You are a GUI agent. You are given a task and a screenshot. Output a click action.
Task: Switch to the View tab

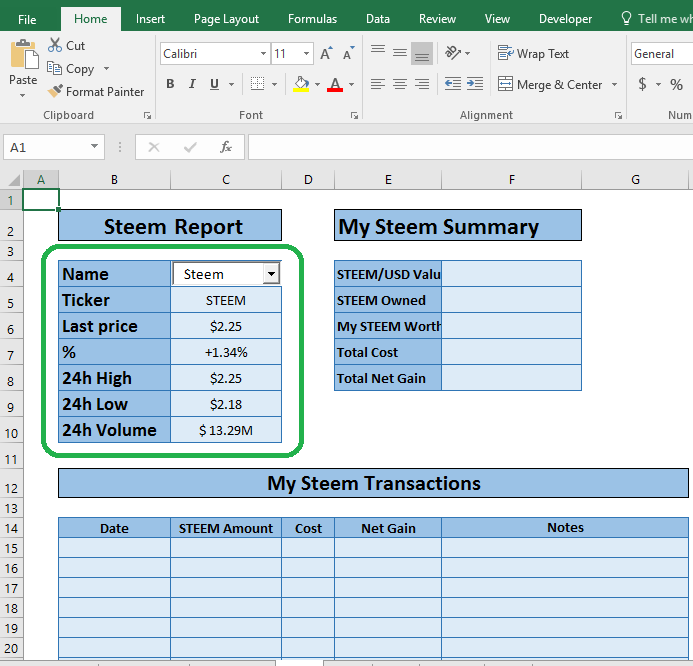pyautogui.click(x=497, y=19)
